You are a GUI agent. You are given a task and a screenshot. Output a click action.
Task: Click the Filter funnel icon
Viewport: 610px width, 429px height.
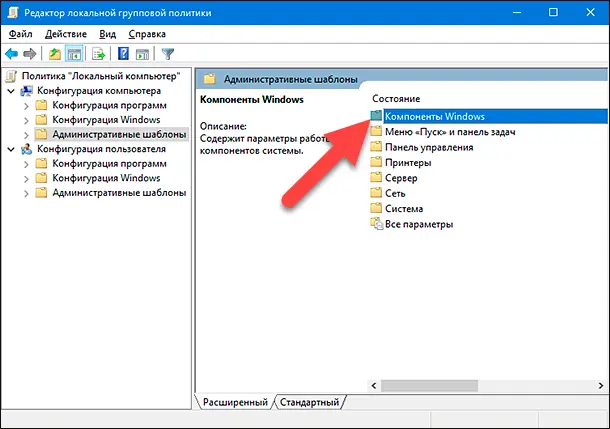pos(168,54)
